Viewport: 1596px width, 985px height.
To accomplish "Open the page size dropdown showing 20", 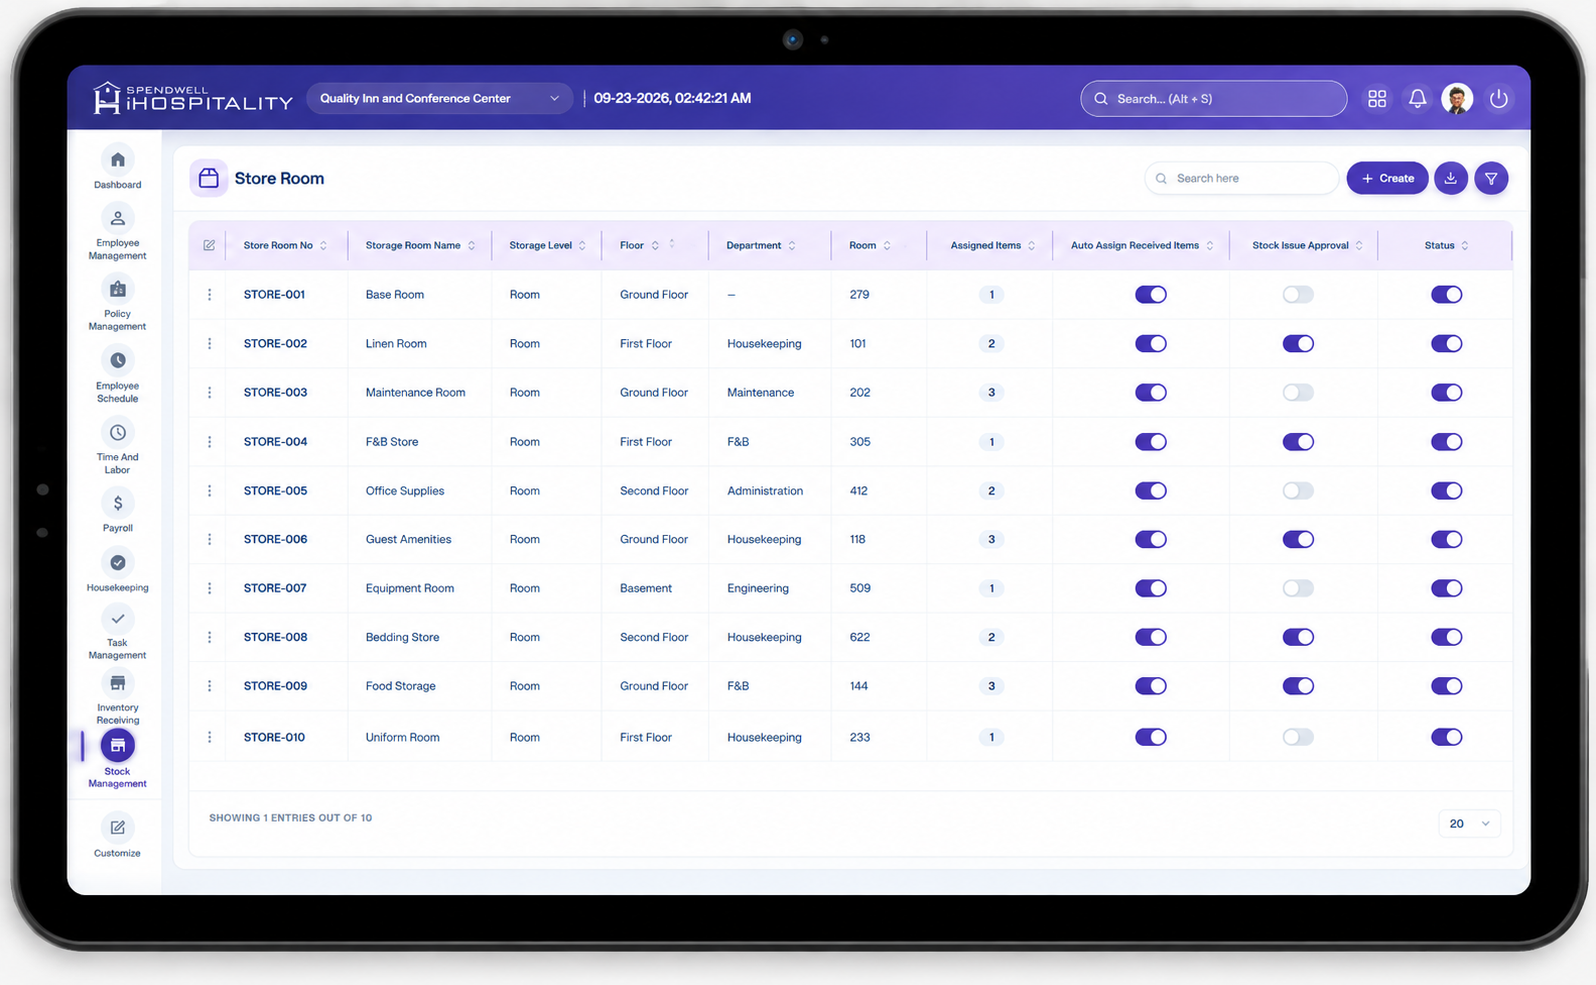I will coord(1469,824).
